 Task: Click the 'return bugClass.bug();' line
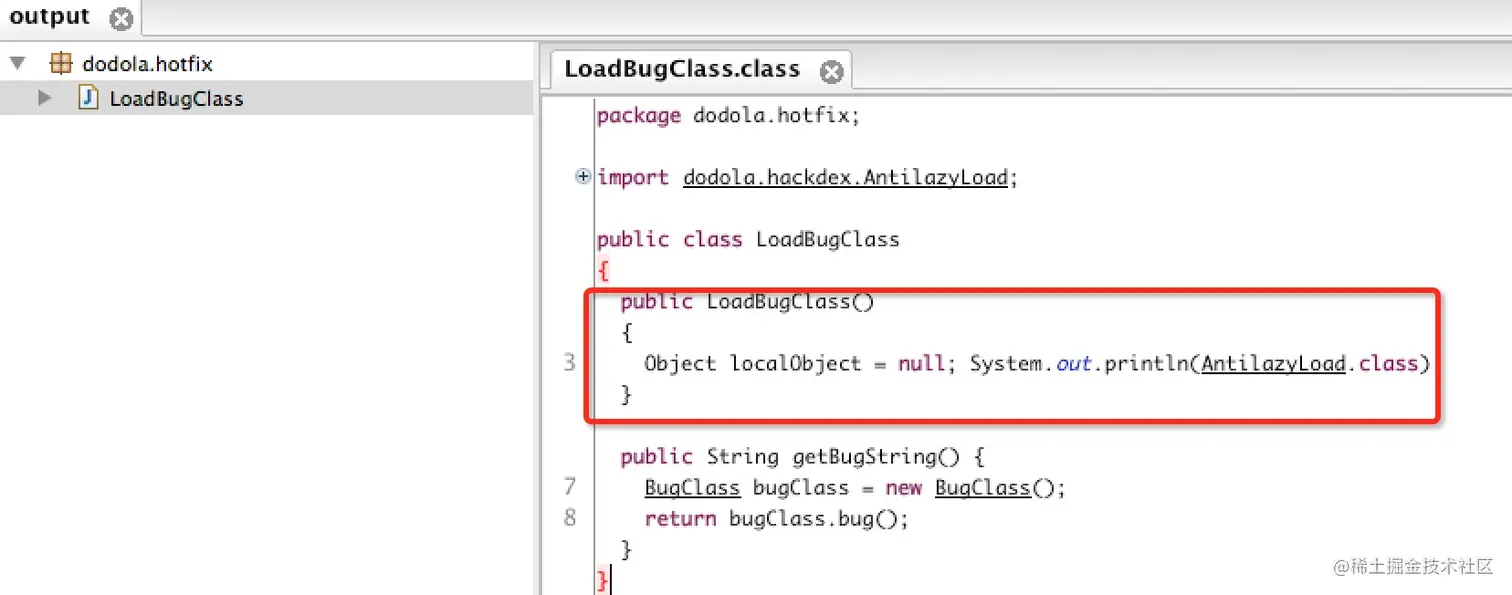point(776,519)
